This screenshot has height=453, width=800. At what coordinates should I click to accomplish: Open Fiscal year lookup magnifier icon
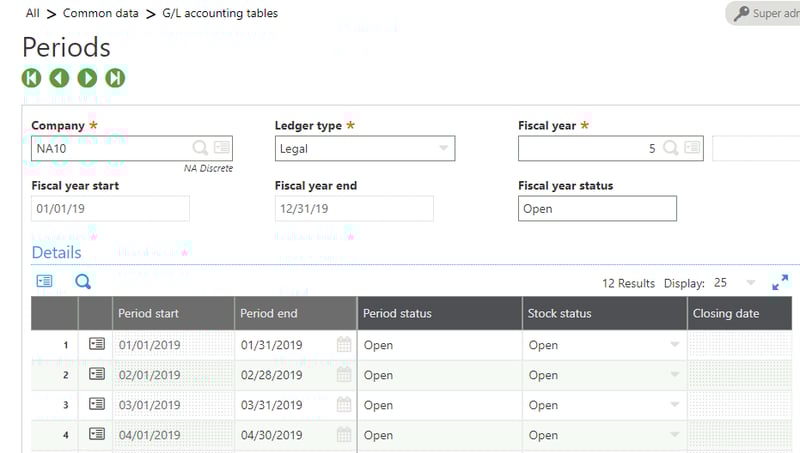point(671,148)
